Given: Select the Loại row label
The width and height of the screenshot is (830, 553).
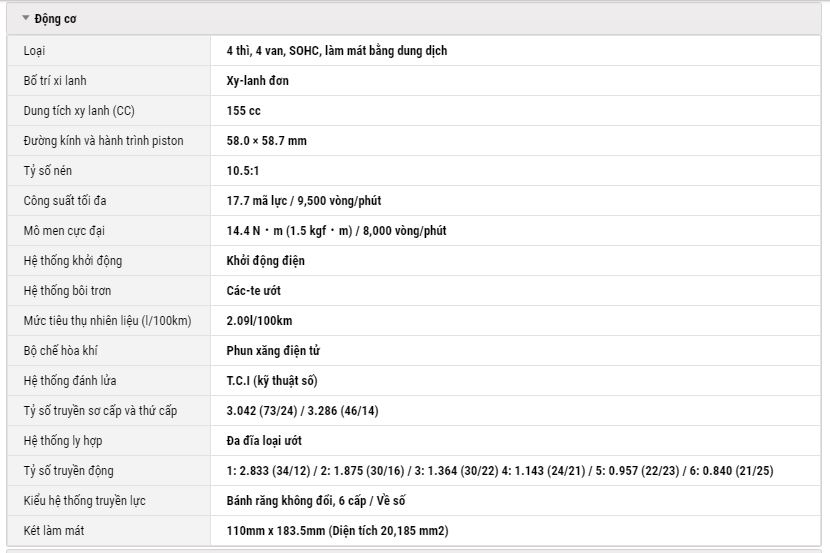Looking at the screenshot, I should coord(34,51).
